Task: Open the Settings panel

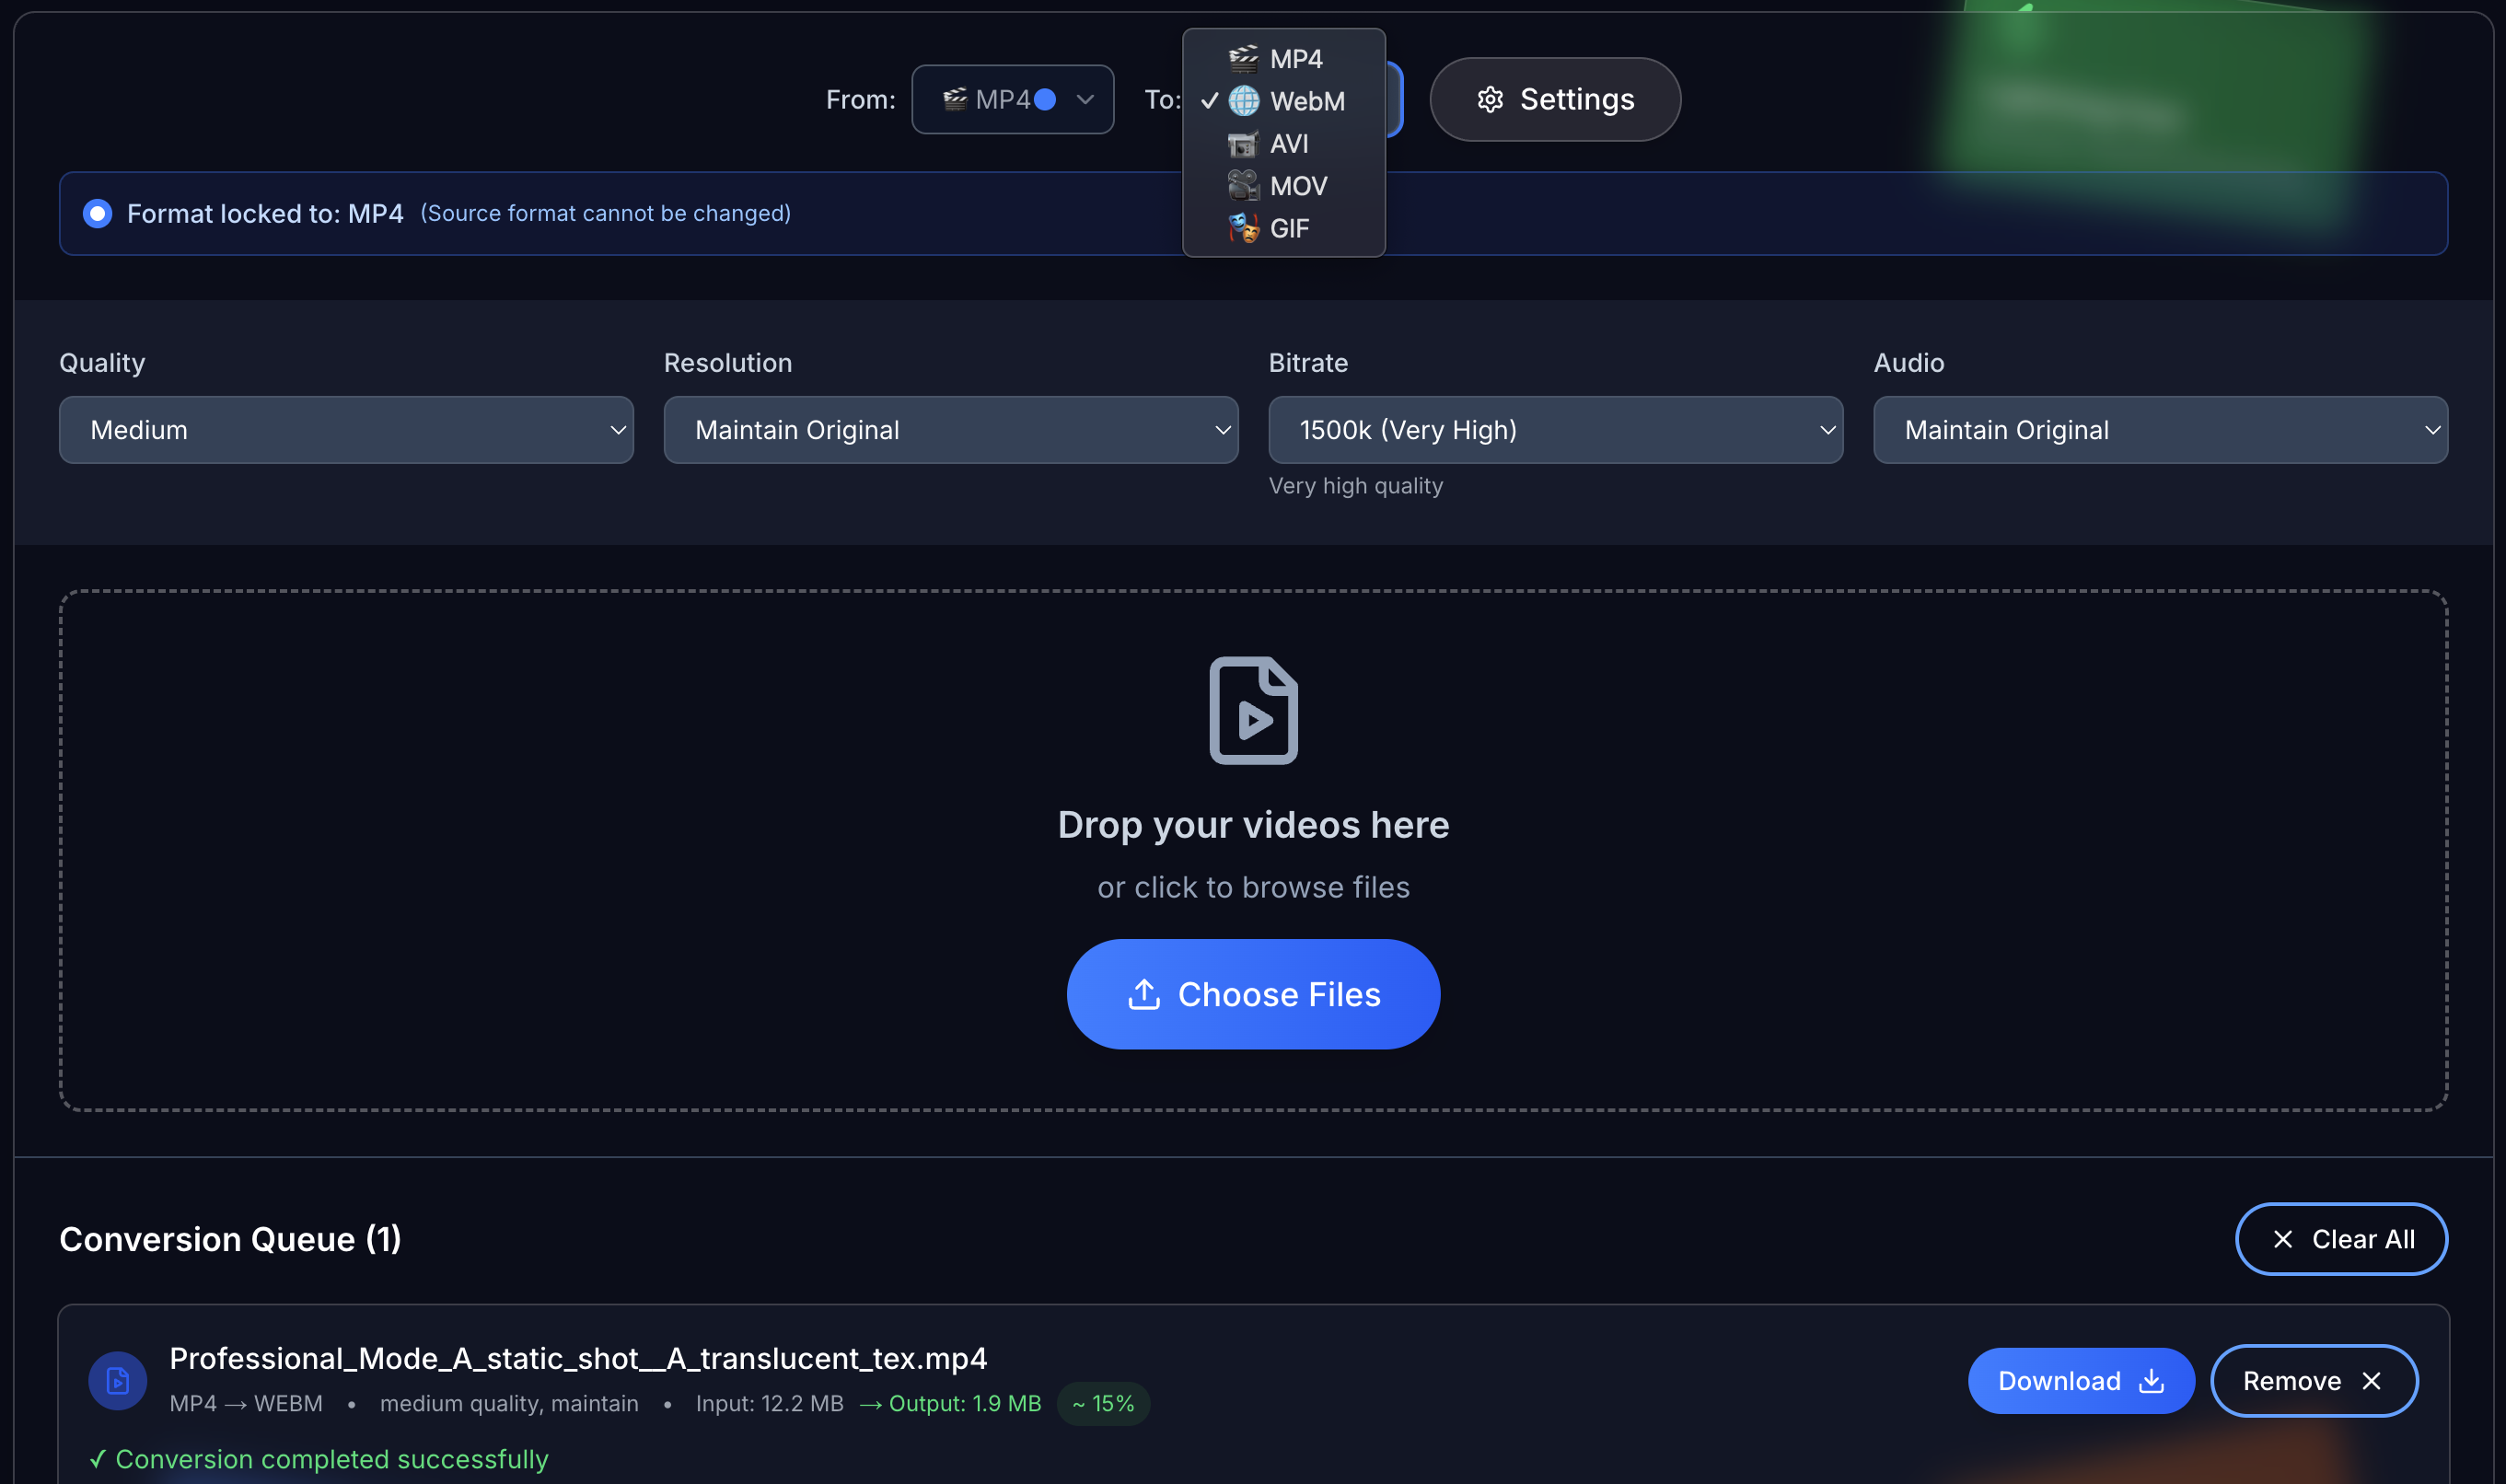Action: pyautogui.click(x=1554, y=99)
